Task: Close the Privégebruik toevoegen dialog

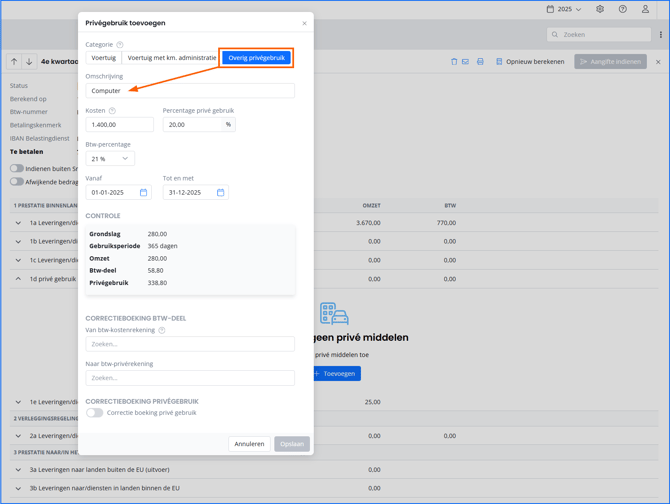Action: [304, 23]
